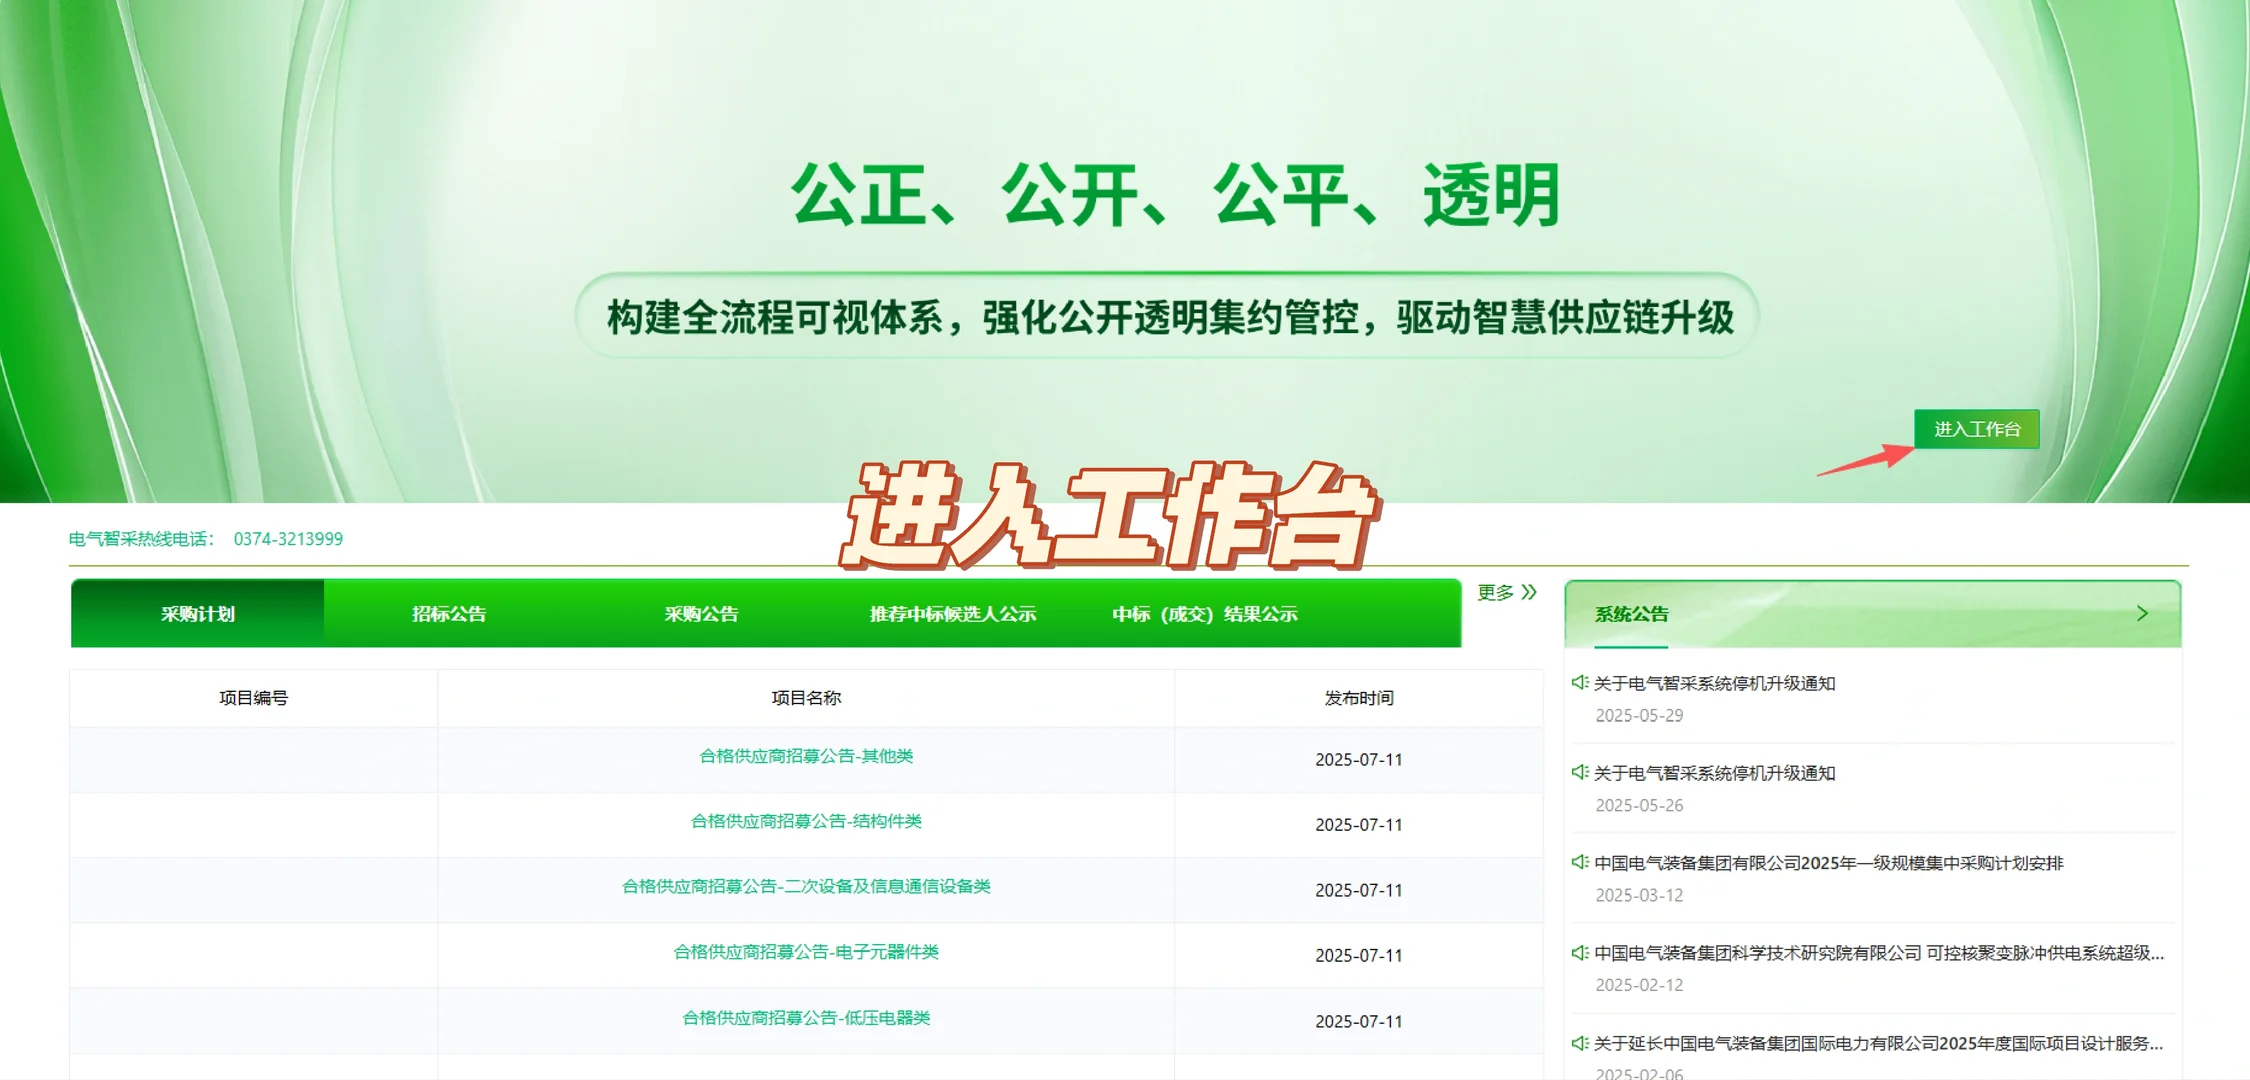
Task: Click the double chevron next to 更多
Action: click(x=1529, y=592)
